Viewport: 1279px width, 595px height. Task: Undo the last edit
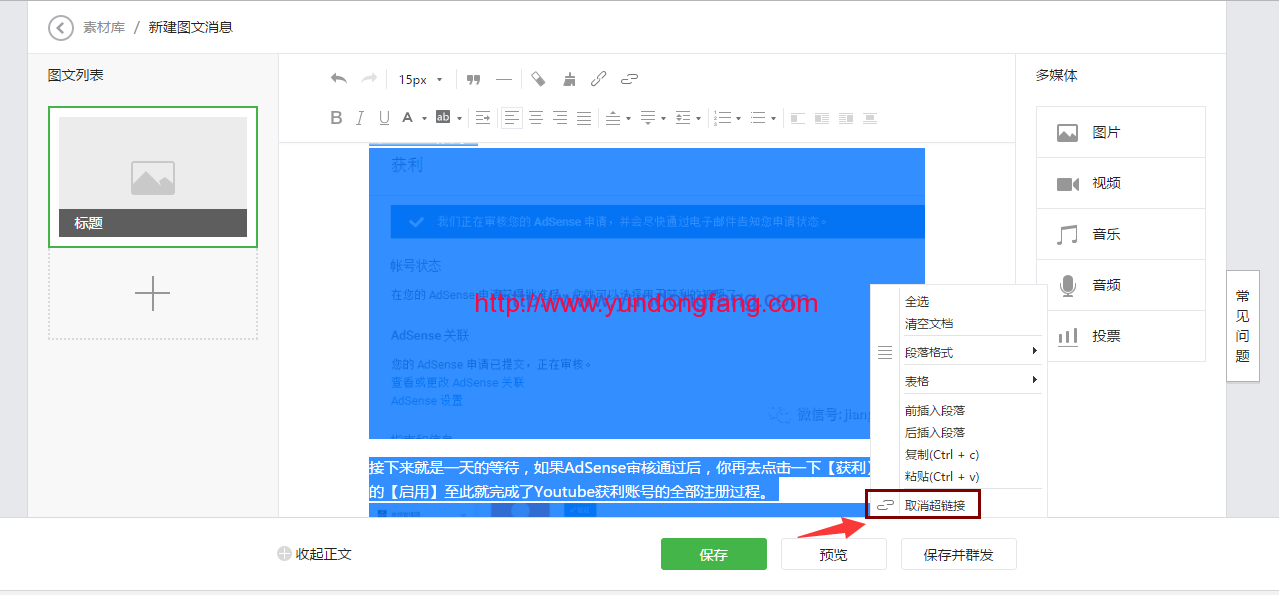339,79
